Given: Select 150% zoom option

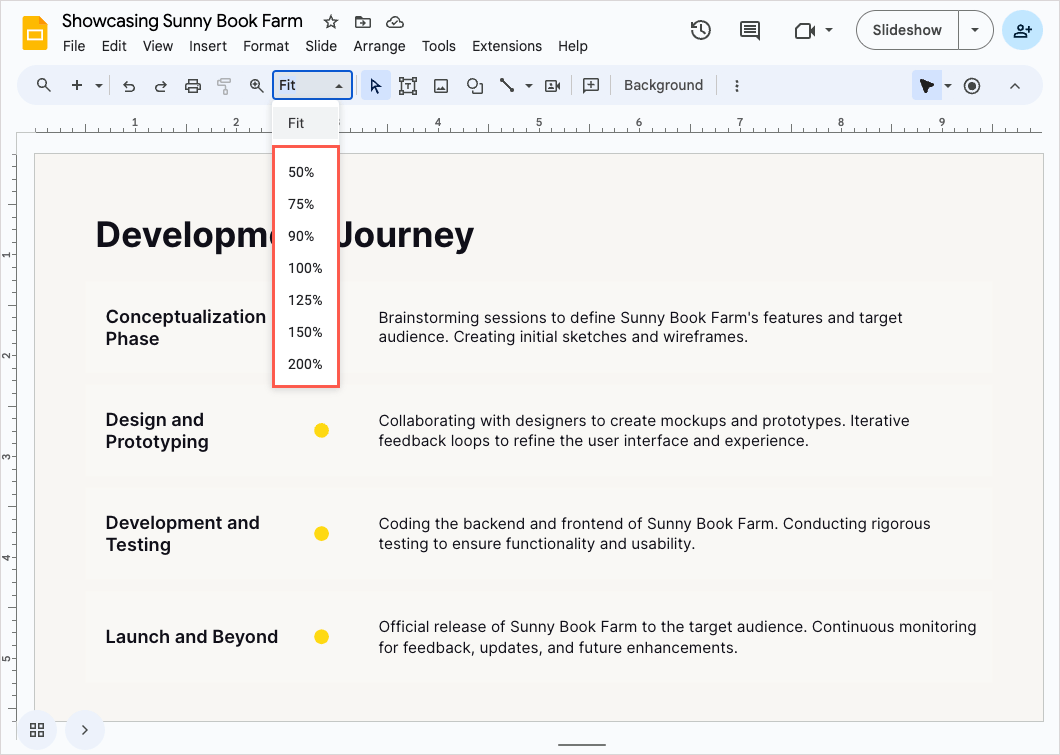Looking at the screenshot, I should tap(306, 332).
